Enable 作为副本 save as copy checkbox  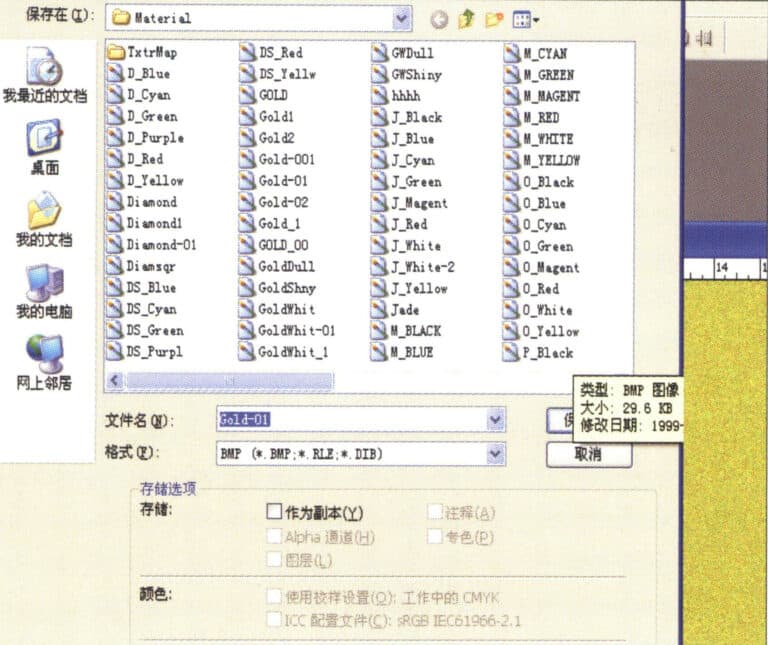[x=274, y=512]
